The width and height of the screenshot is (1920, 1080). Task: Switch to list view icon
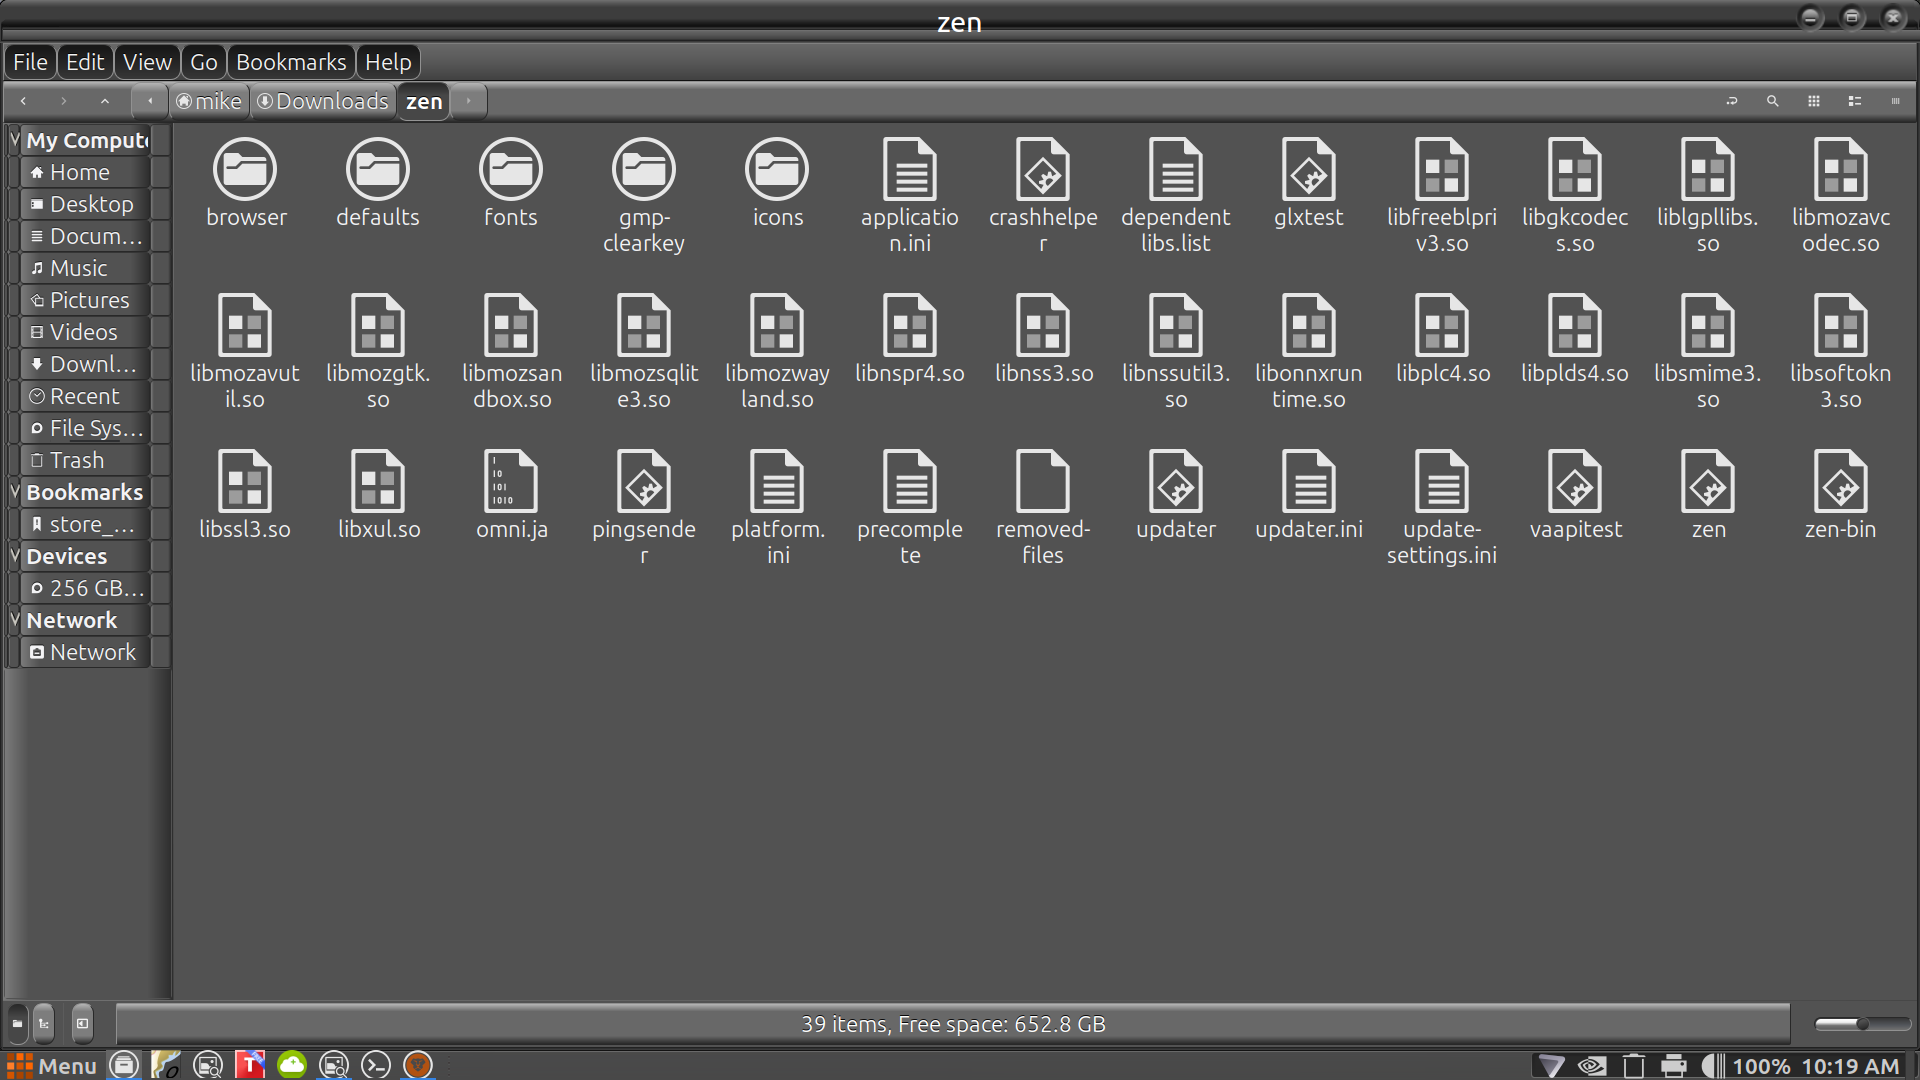pos(1854,101)
